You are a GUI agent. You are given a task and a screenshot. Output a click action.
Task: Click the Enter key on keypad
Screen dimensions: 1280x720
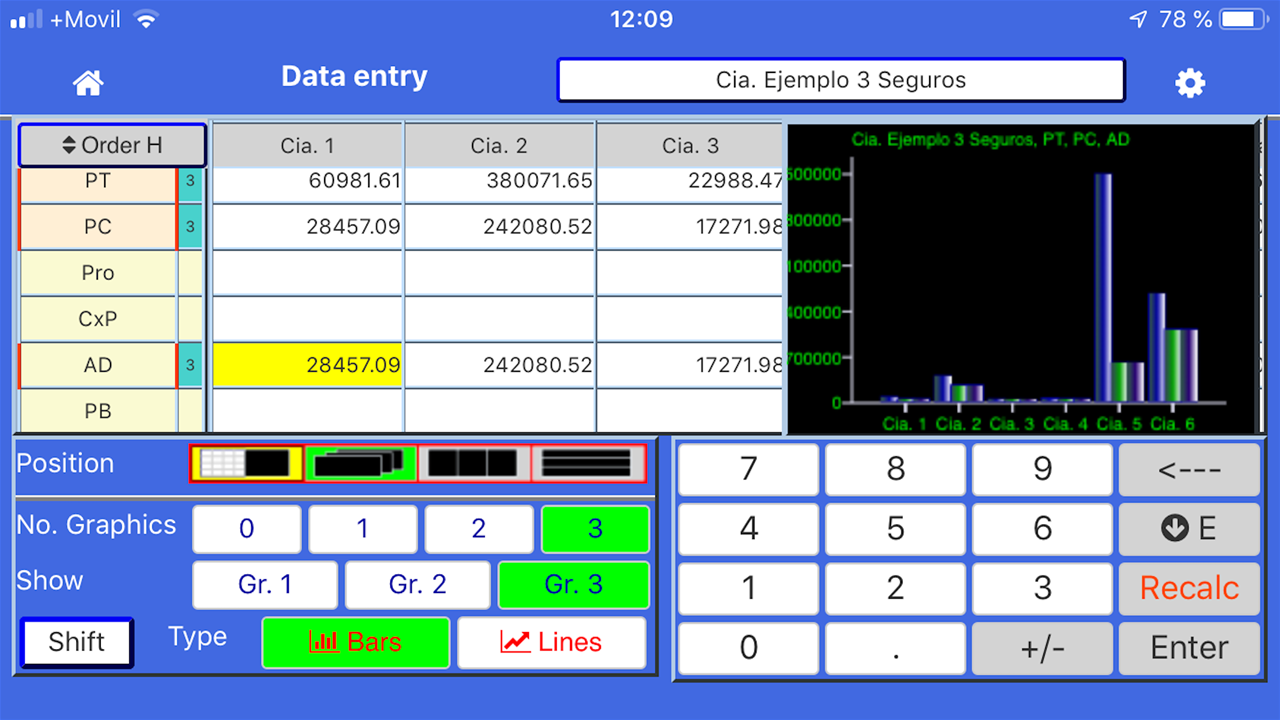pyautogui.click(x=1189, y=648)
